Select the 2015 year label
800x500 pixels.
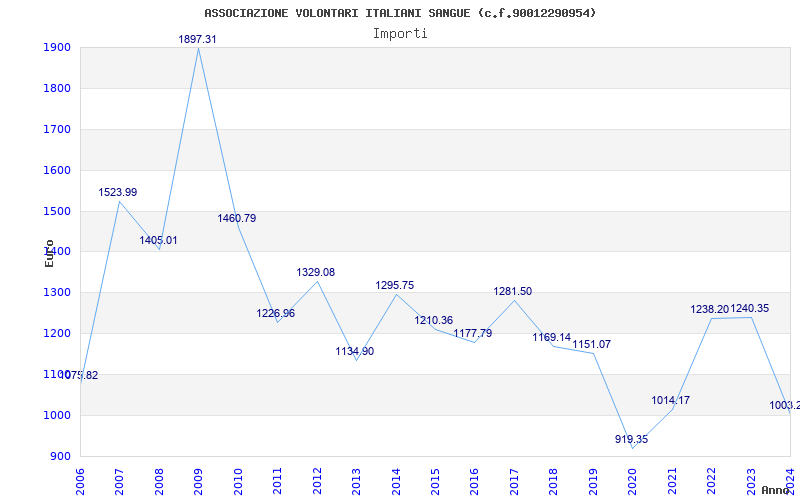[435, 482]
